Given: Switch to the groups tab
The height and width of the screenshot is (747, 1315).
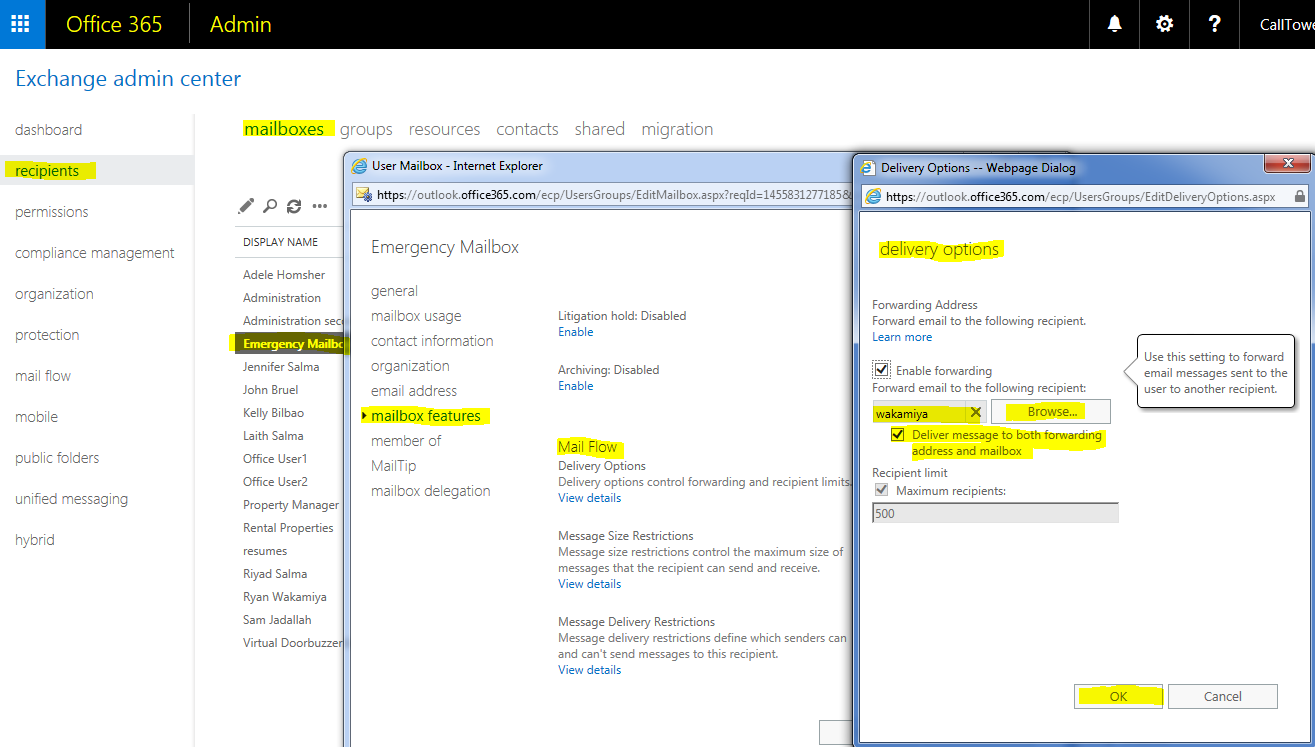Looking at the screenshot, I should tap(366, 129).
